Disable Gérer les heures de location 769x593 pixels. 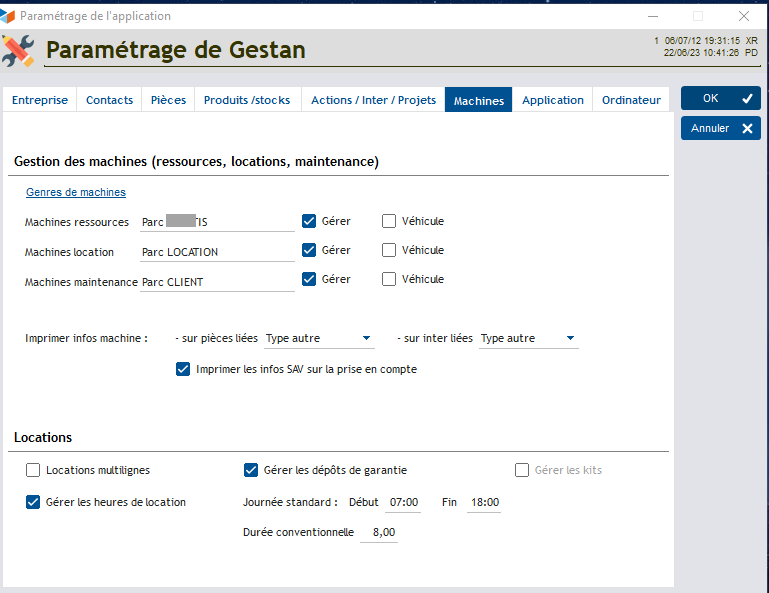pos(33,502)
